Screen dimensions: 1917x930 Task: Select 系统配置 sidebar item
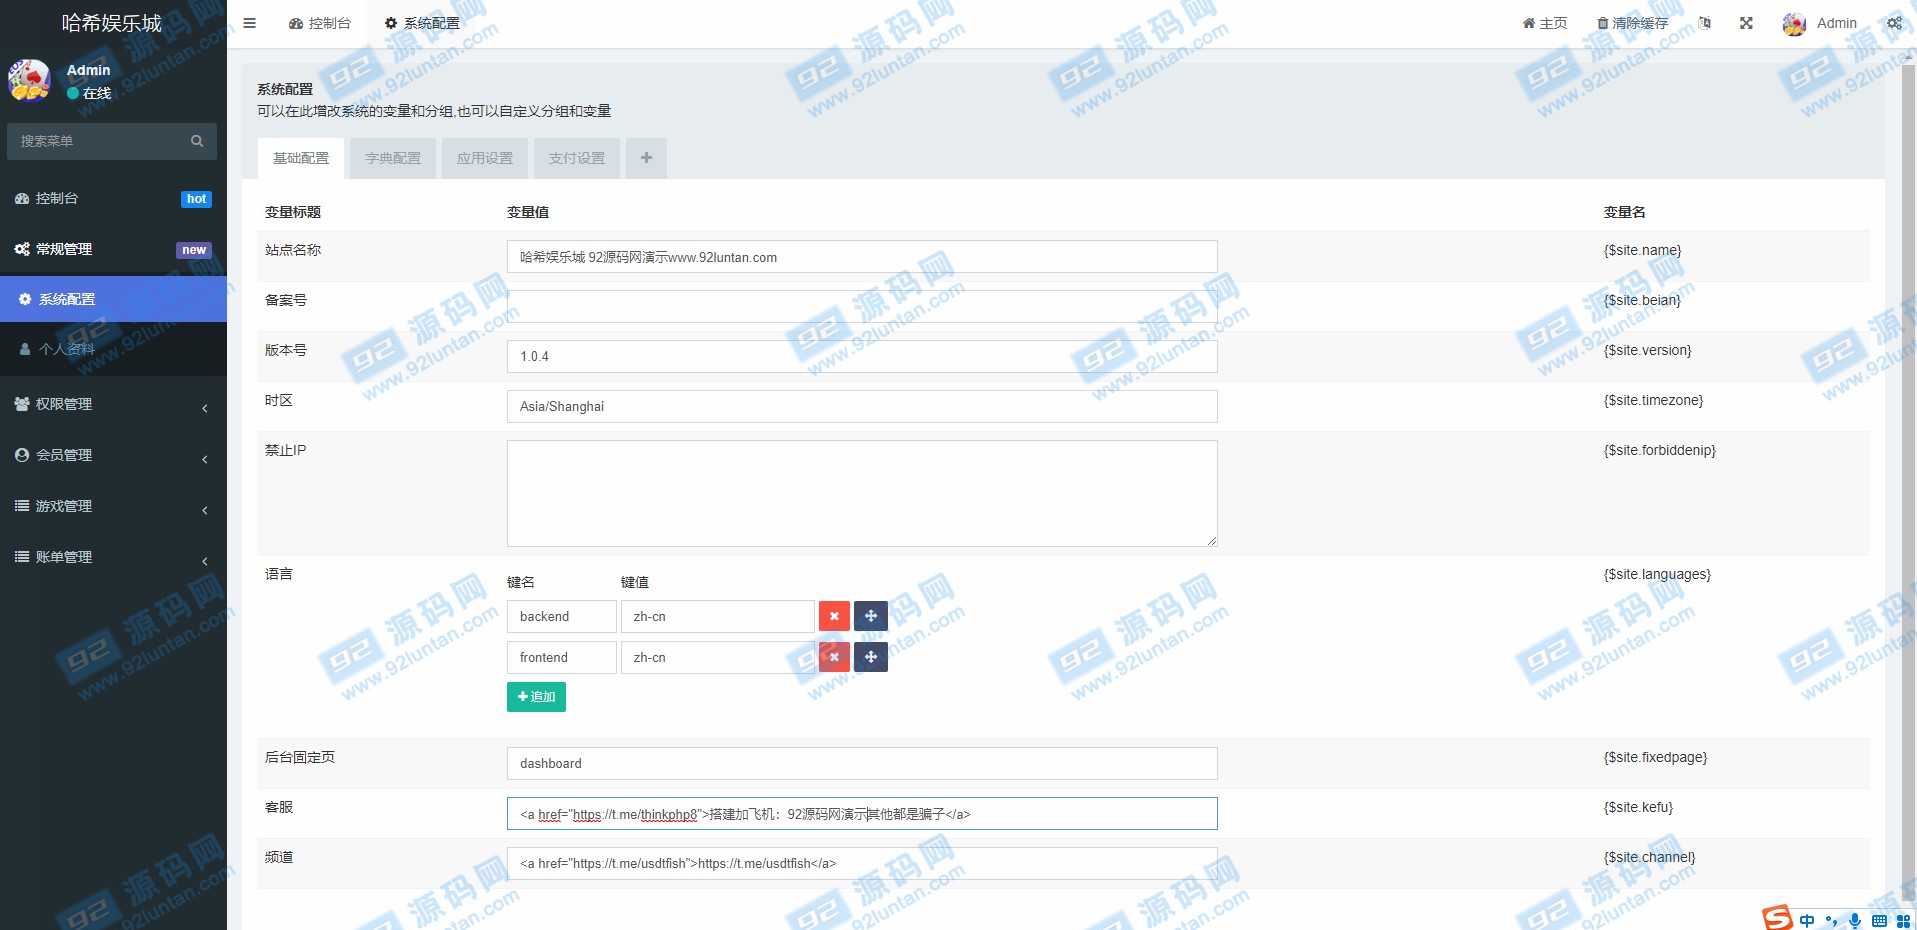tap(113, 299)
